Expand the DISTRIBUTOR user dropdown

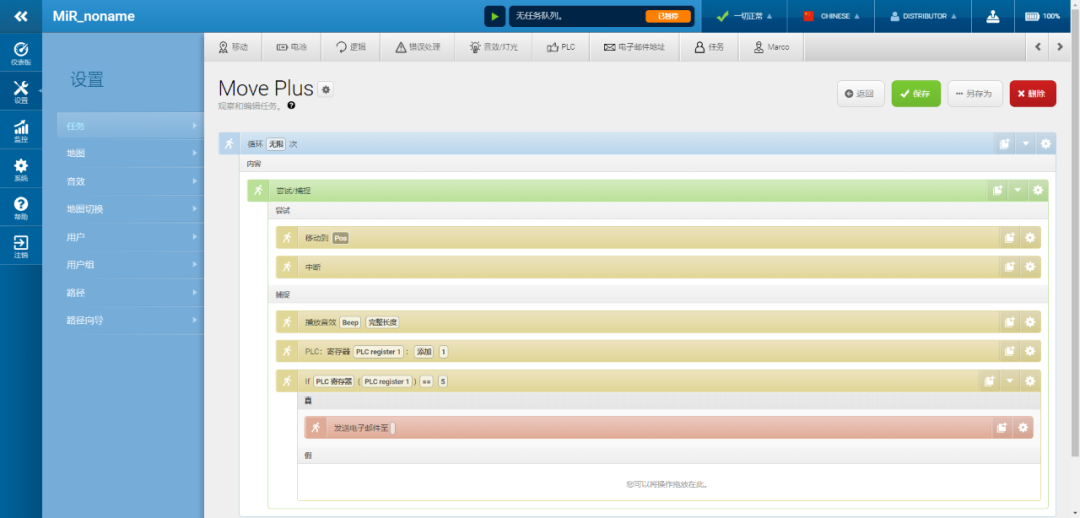pos(921,17)
